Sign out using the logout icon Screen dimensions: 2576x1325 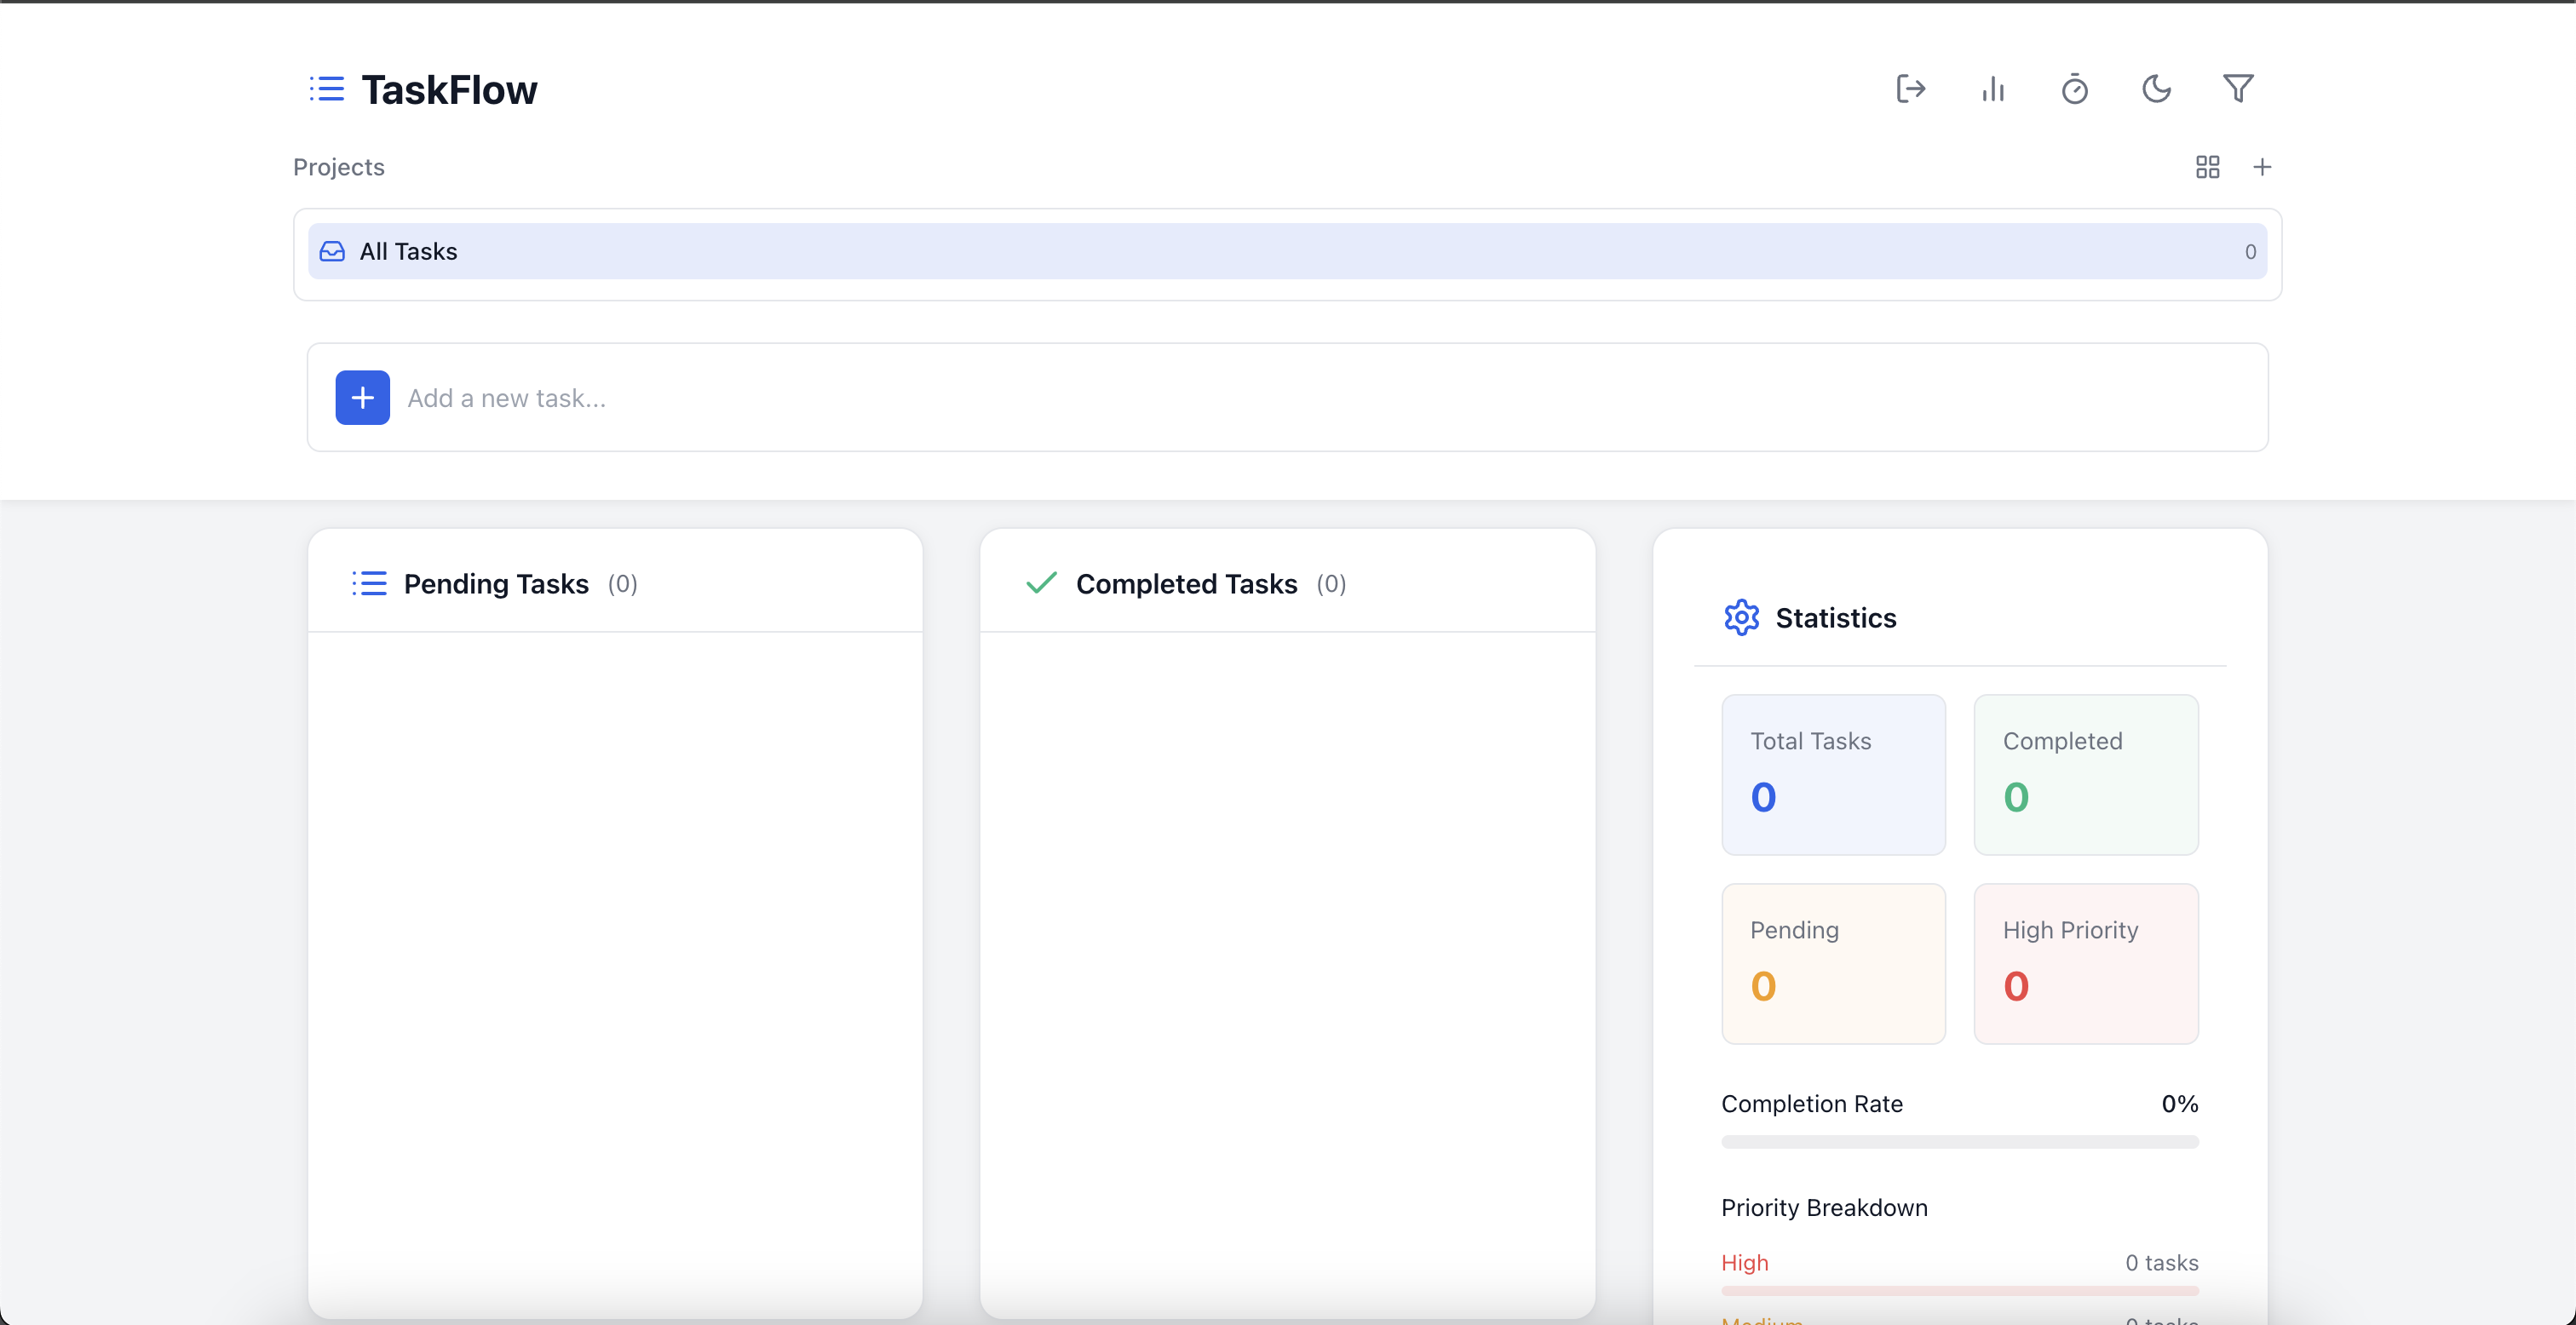[1911, 89]
